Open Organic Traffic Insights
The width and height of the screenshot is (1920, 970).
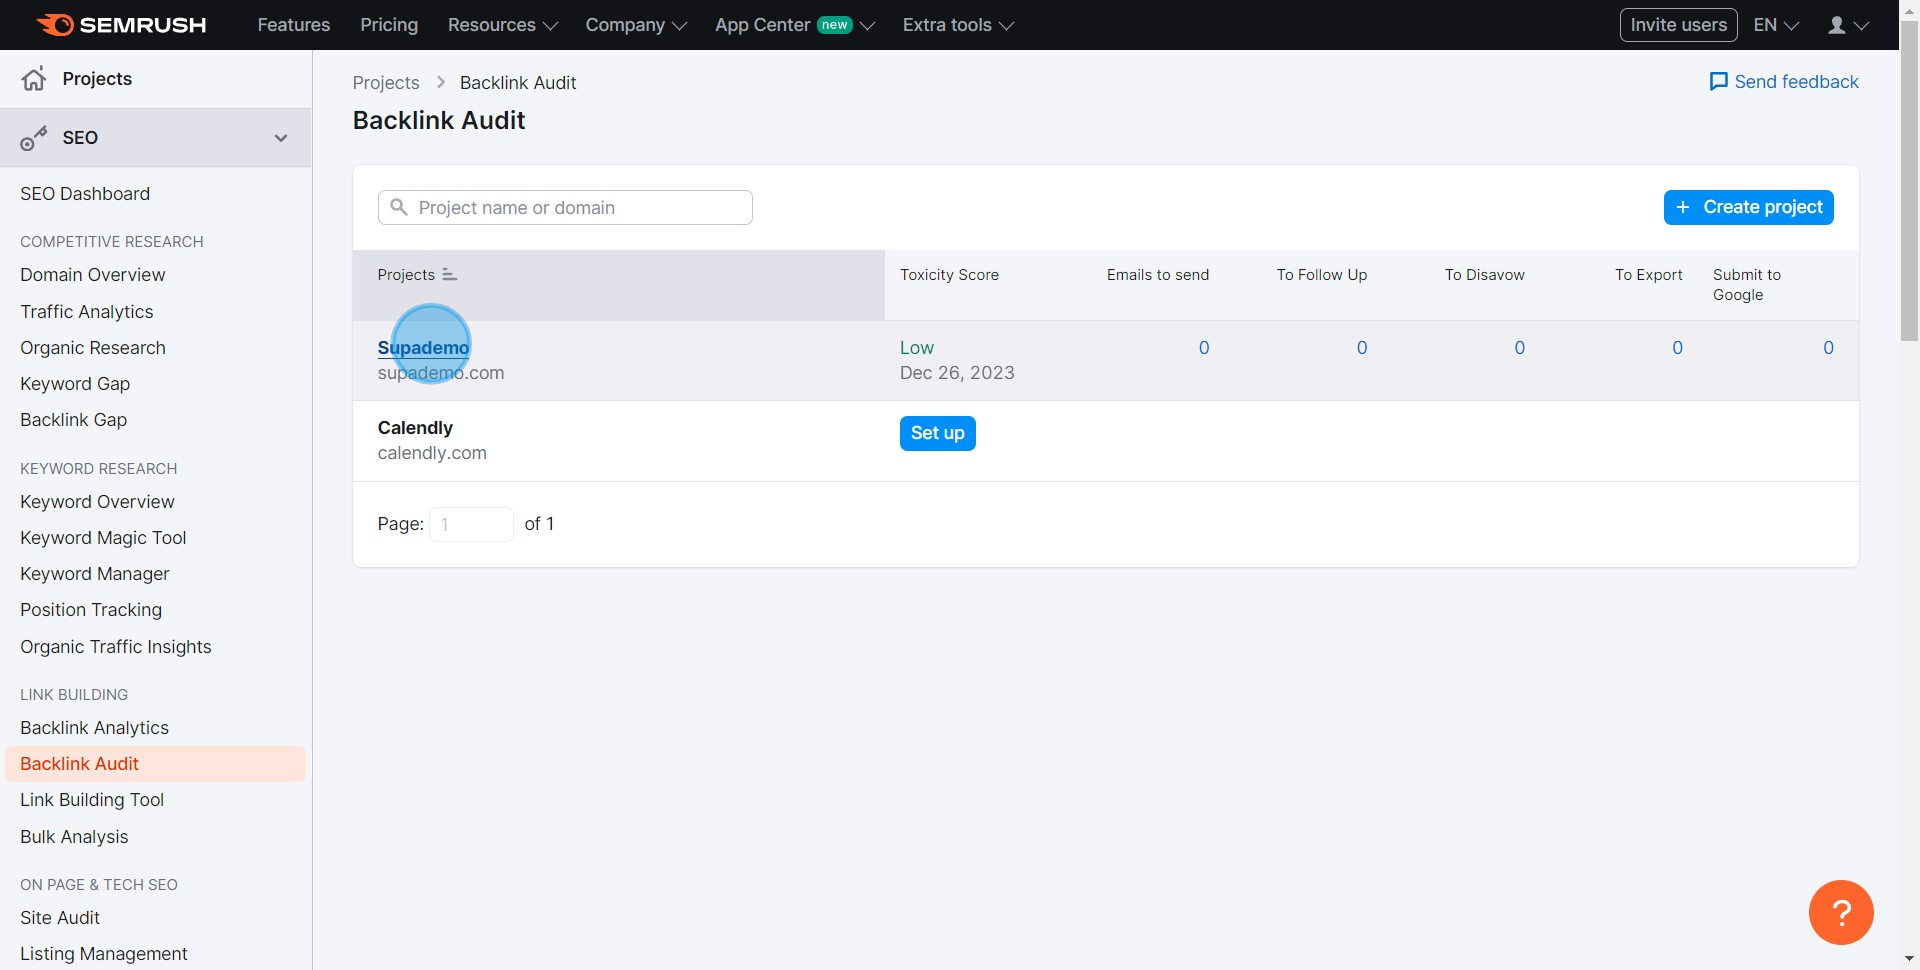(x=116, y=647)
